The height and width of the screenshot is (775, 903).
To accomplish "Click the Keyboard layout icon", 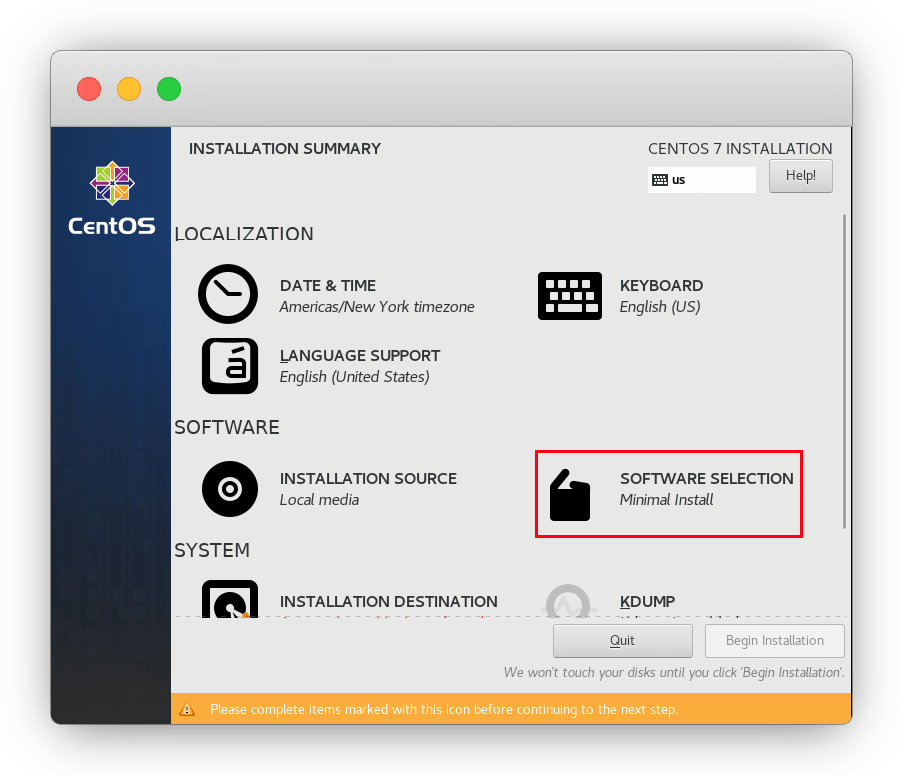I will [570, 295].
